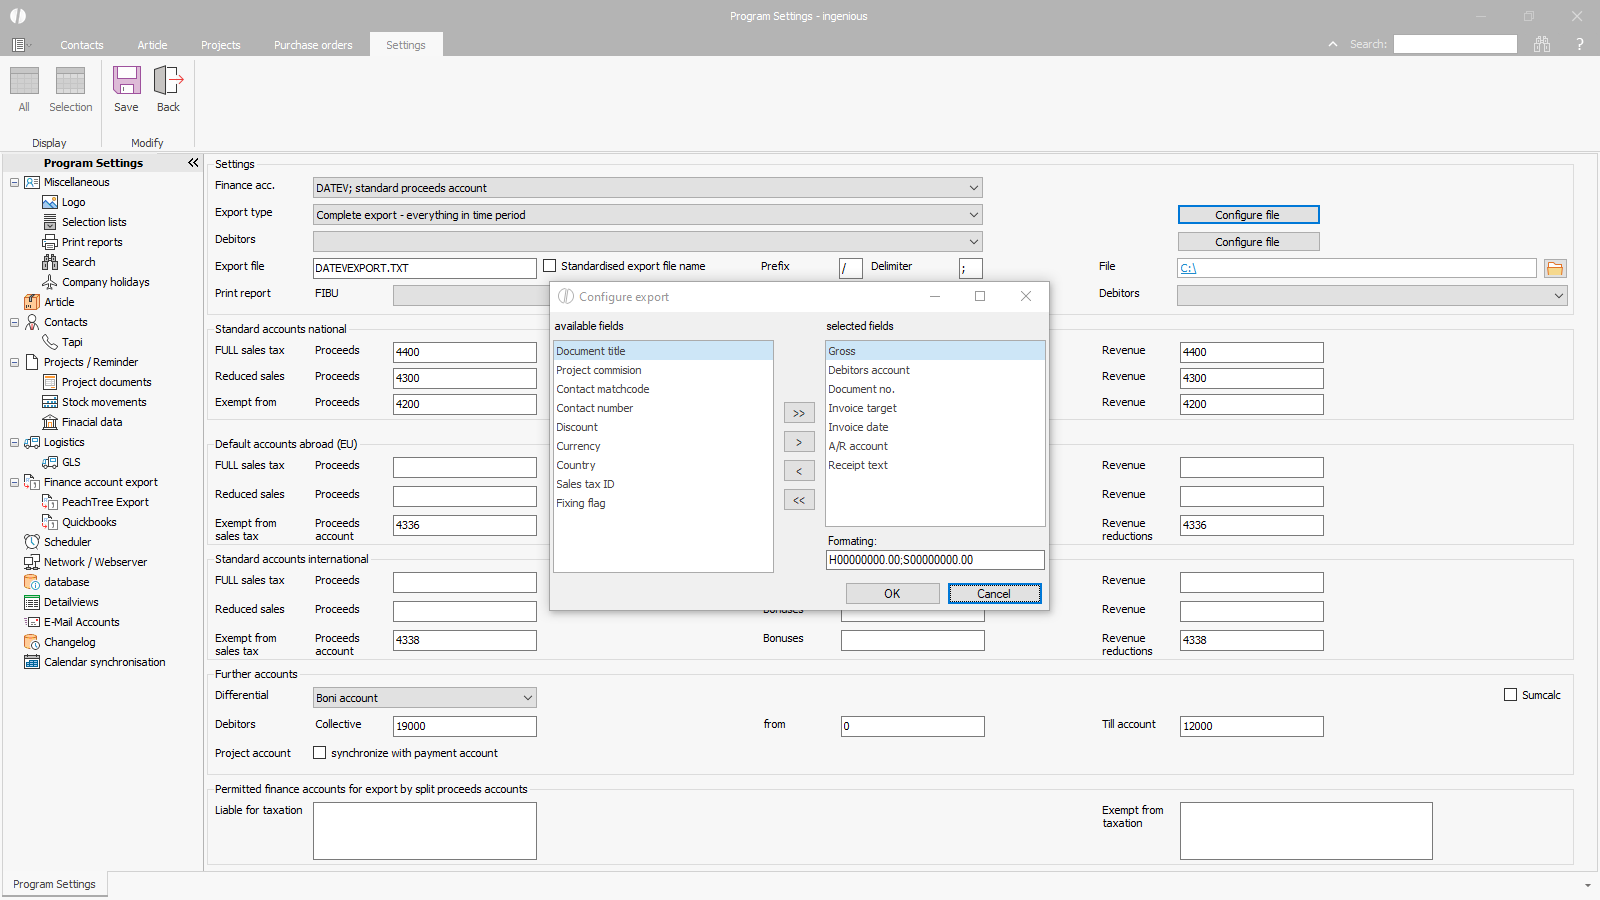Image resolution: width=1600 pixels, height=900 pixels.
Task: Open the Contacts tab
Action: tap(81, 45)
